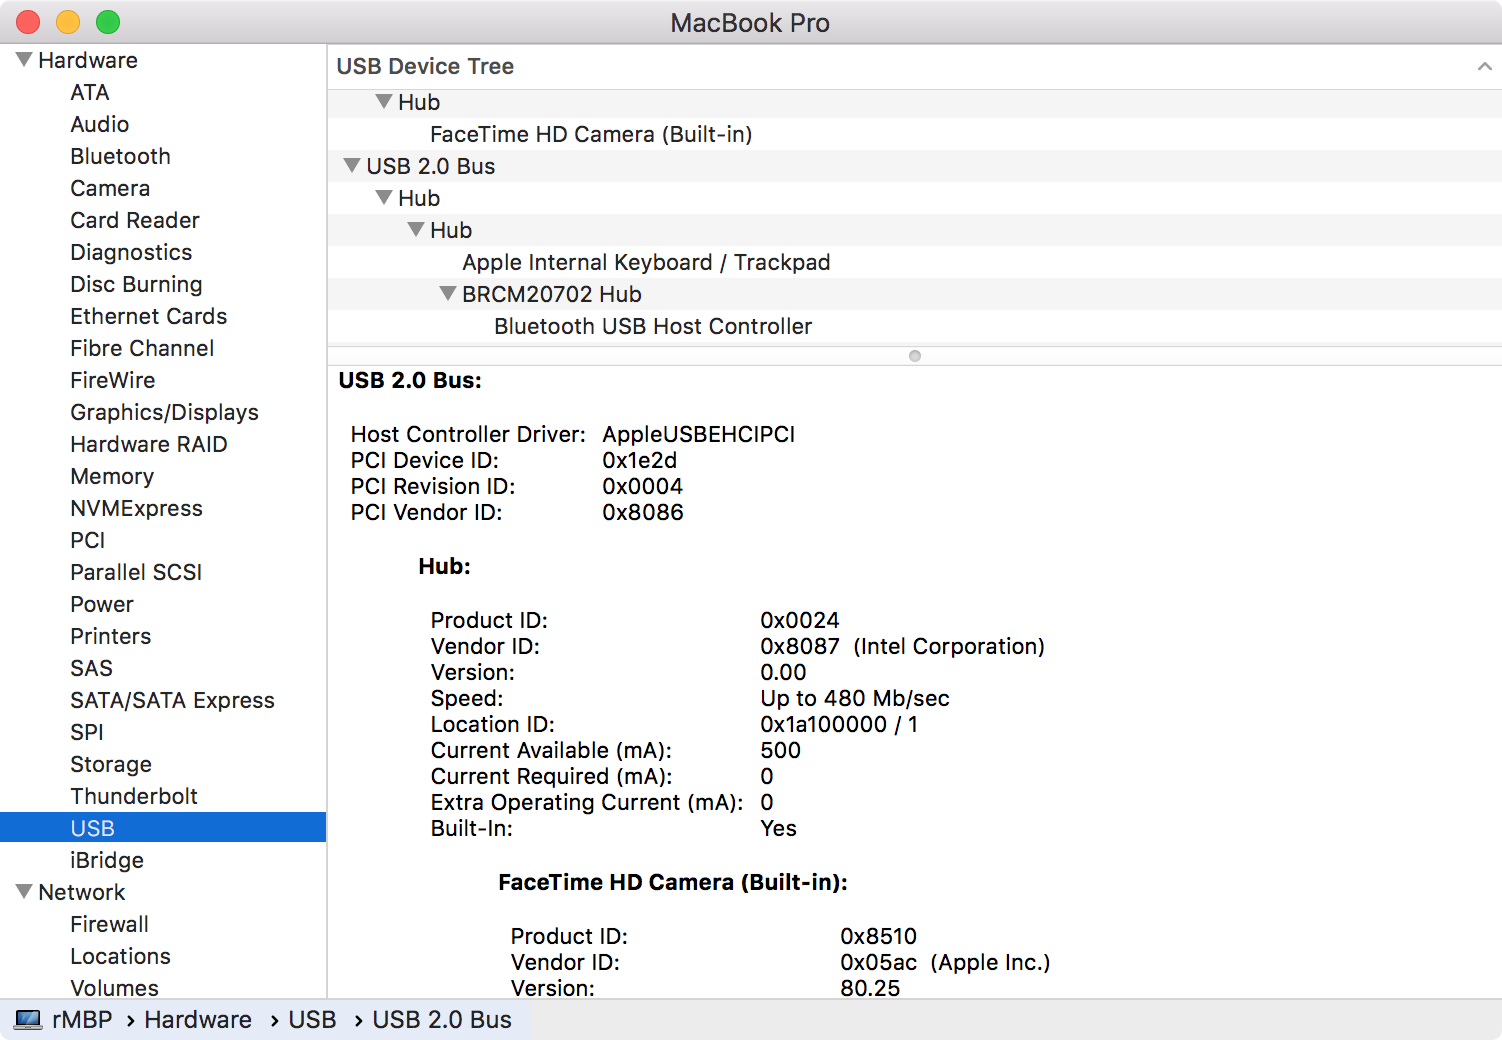
Task: Select FaceTime HD Camera in device tree
Action: [x=590, y=134]
